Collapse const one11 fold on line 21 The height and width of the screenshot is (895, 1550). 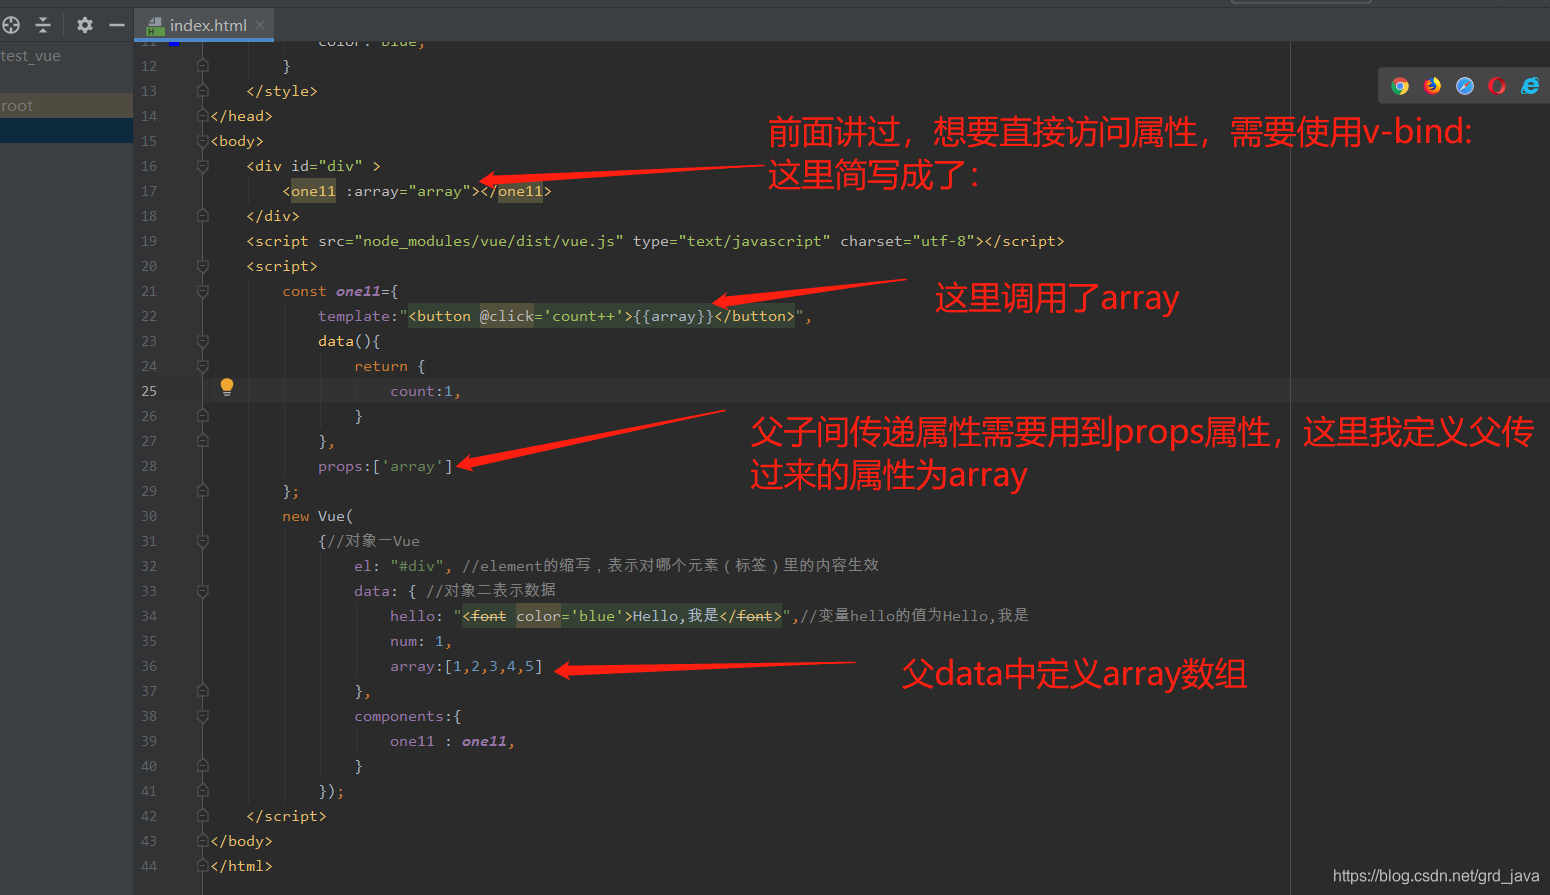coord(203,291)
